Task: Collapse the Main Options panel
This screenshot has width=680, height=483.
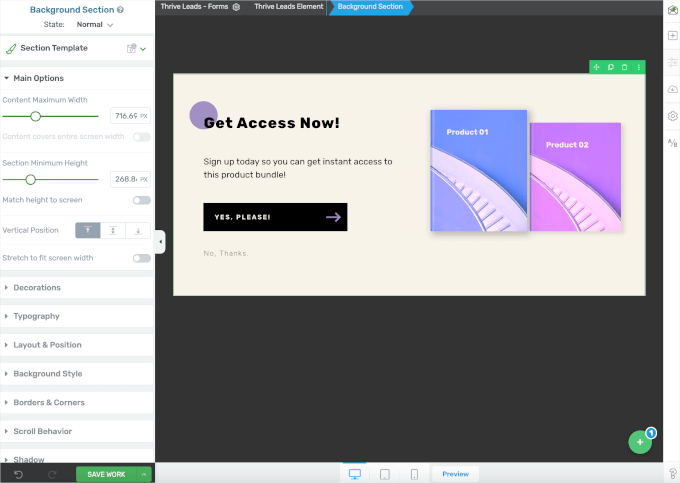Action: pyautogui.click(x=77, y=78)
